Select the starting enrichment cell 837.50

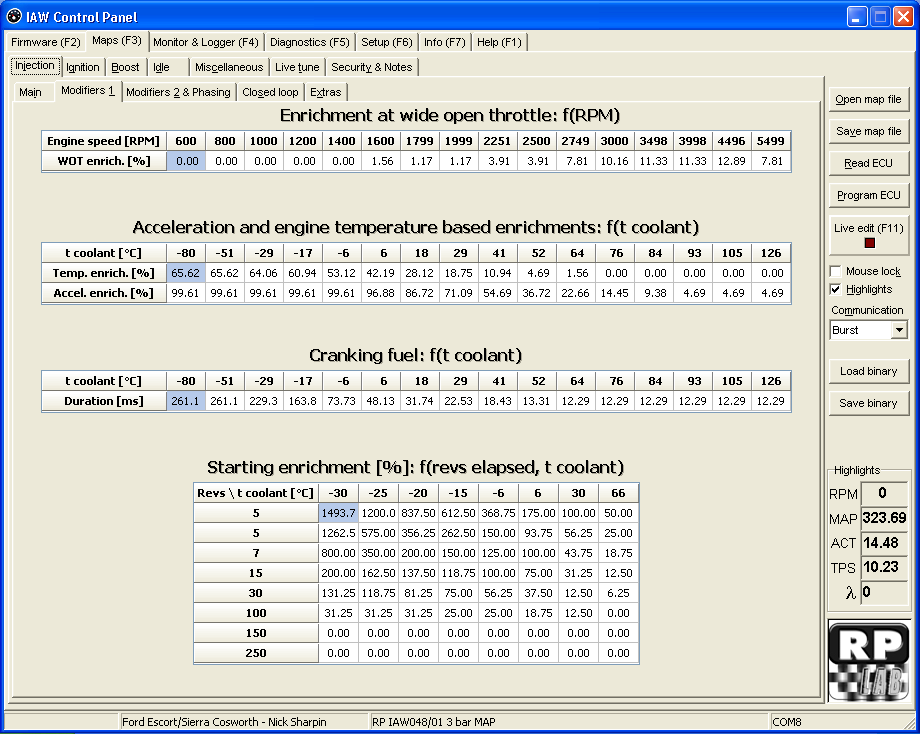click(418, 513)
